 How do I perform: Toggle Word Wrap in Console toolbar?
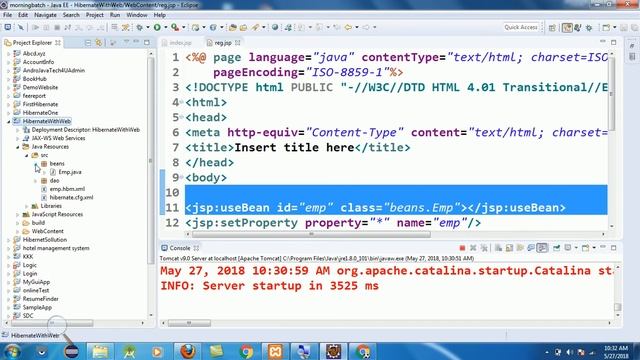[x=520, y=248]
